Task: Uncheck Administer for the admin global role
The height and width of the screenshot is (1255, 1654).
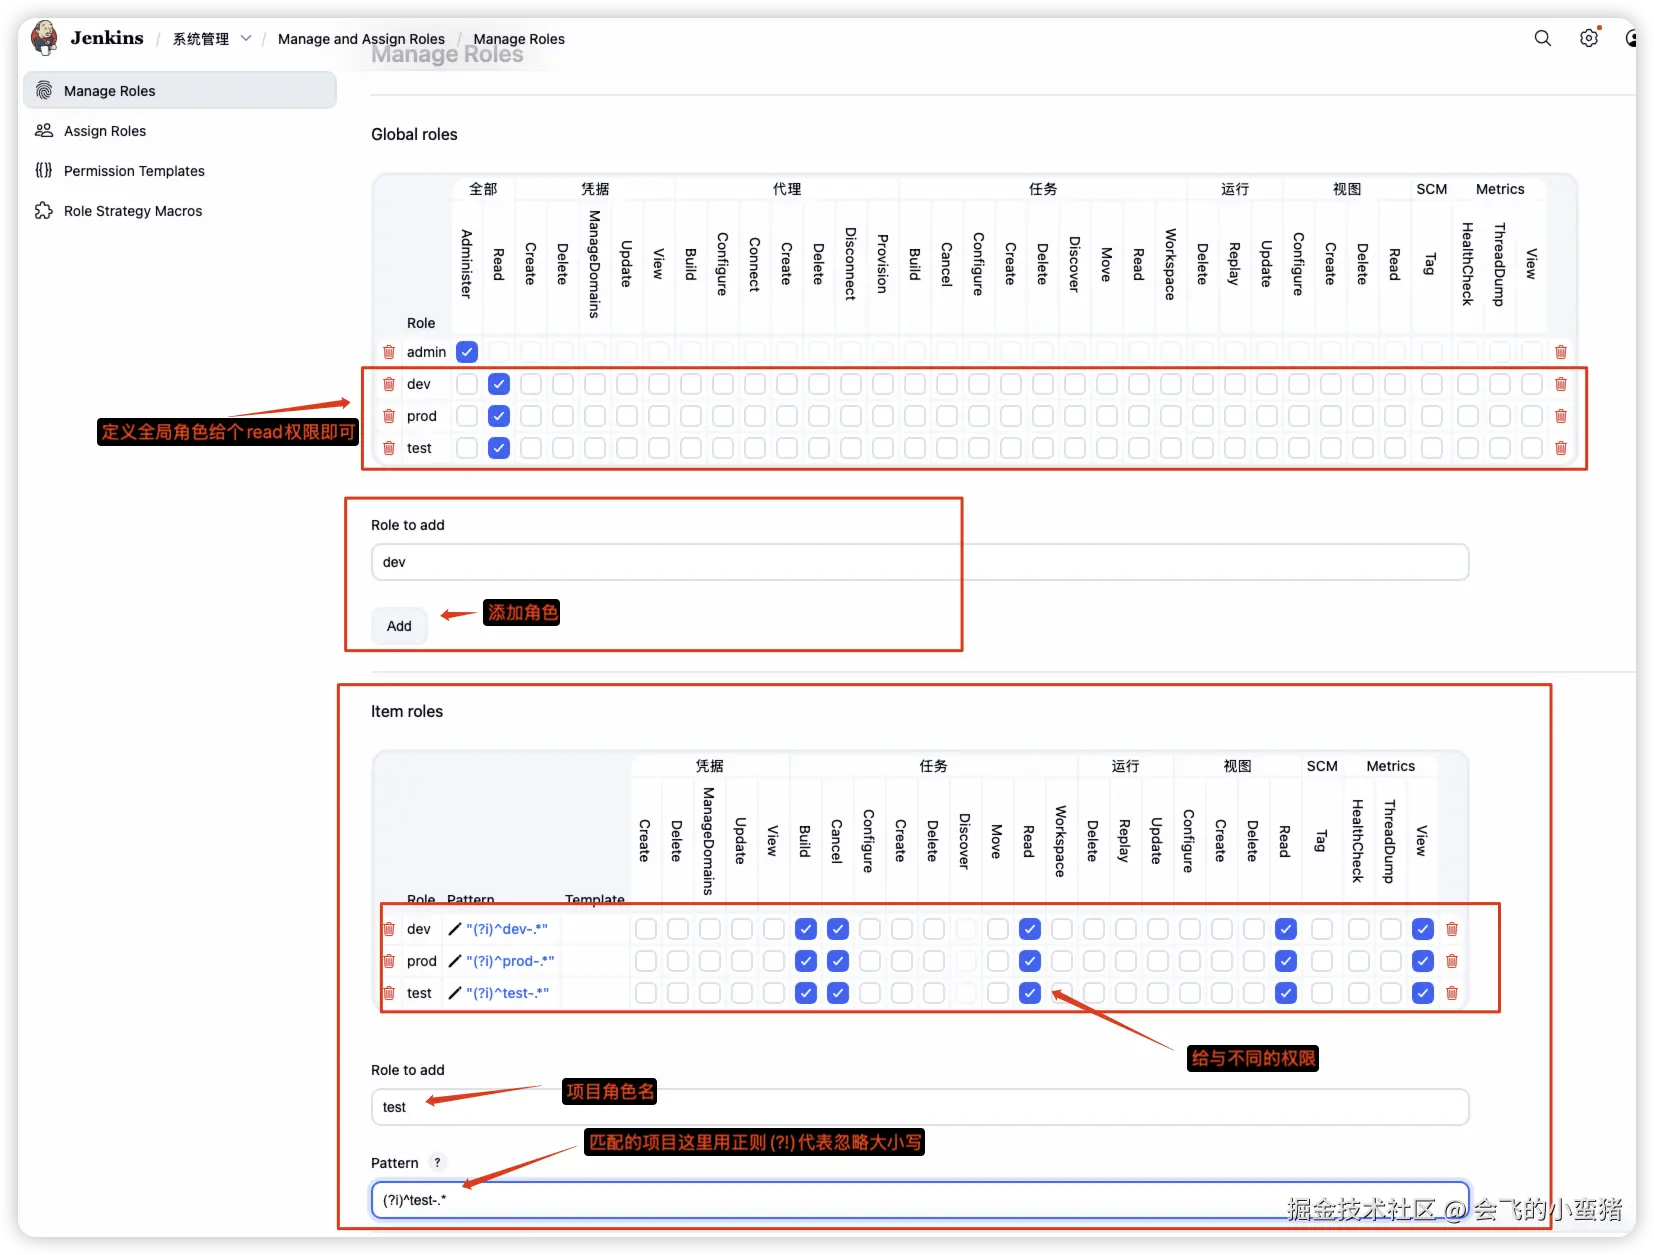Action: pyautogui.click(x=467, y=352)
